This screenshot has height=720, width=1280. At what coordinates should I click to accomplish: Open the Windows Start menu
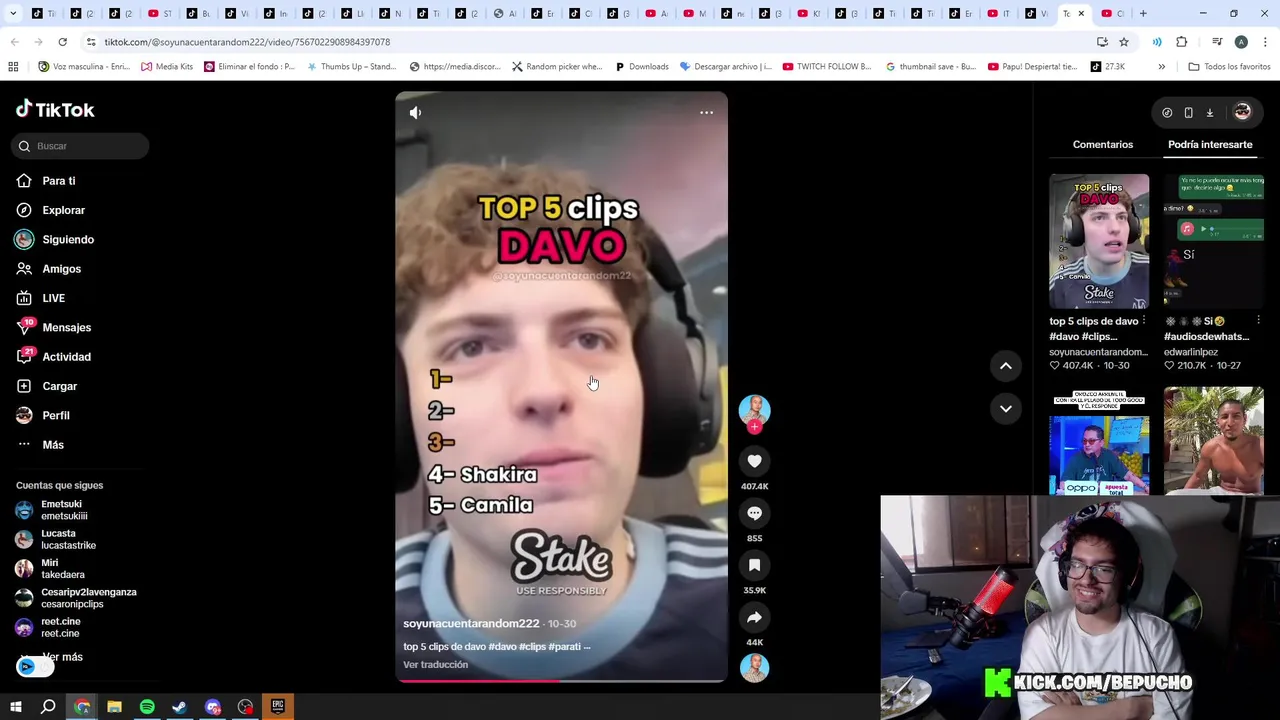coord(16,707)
